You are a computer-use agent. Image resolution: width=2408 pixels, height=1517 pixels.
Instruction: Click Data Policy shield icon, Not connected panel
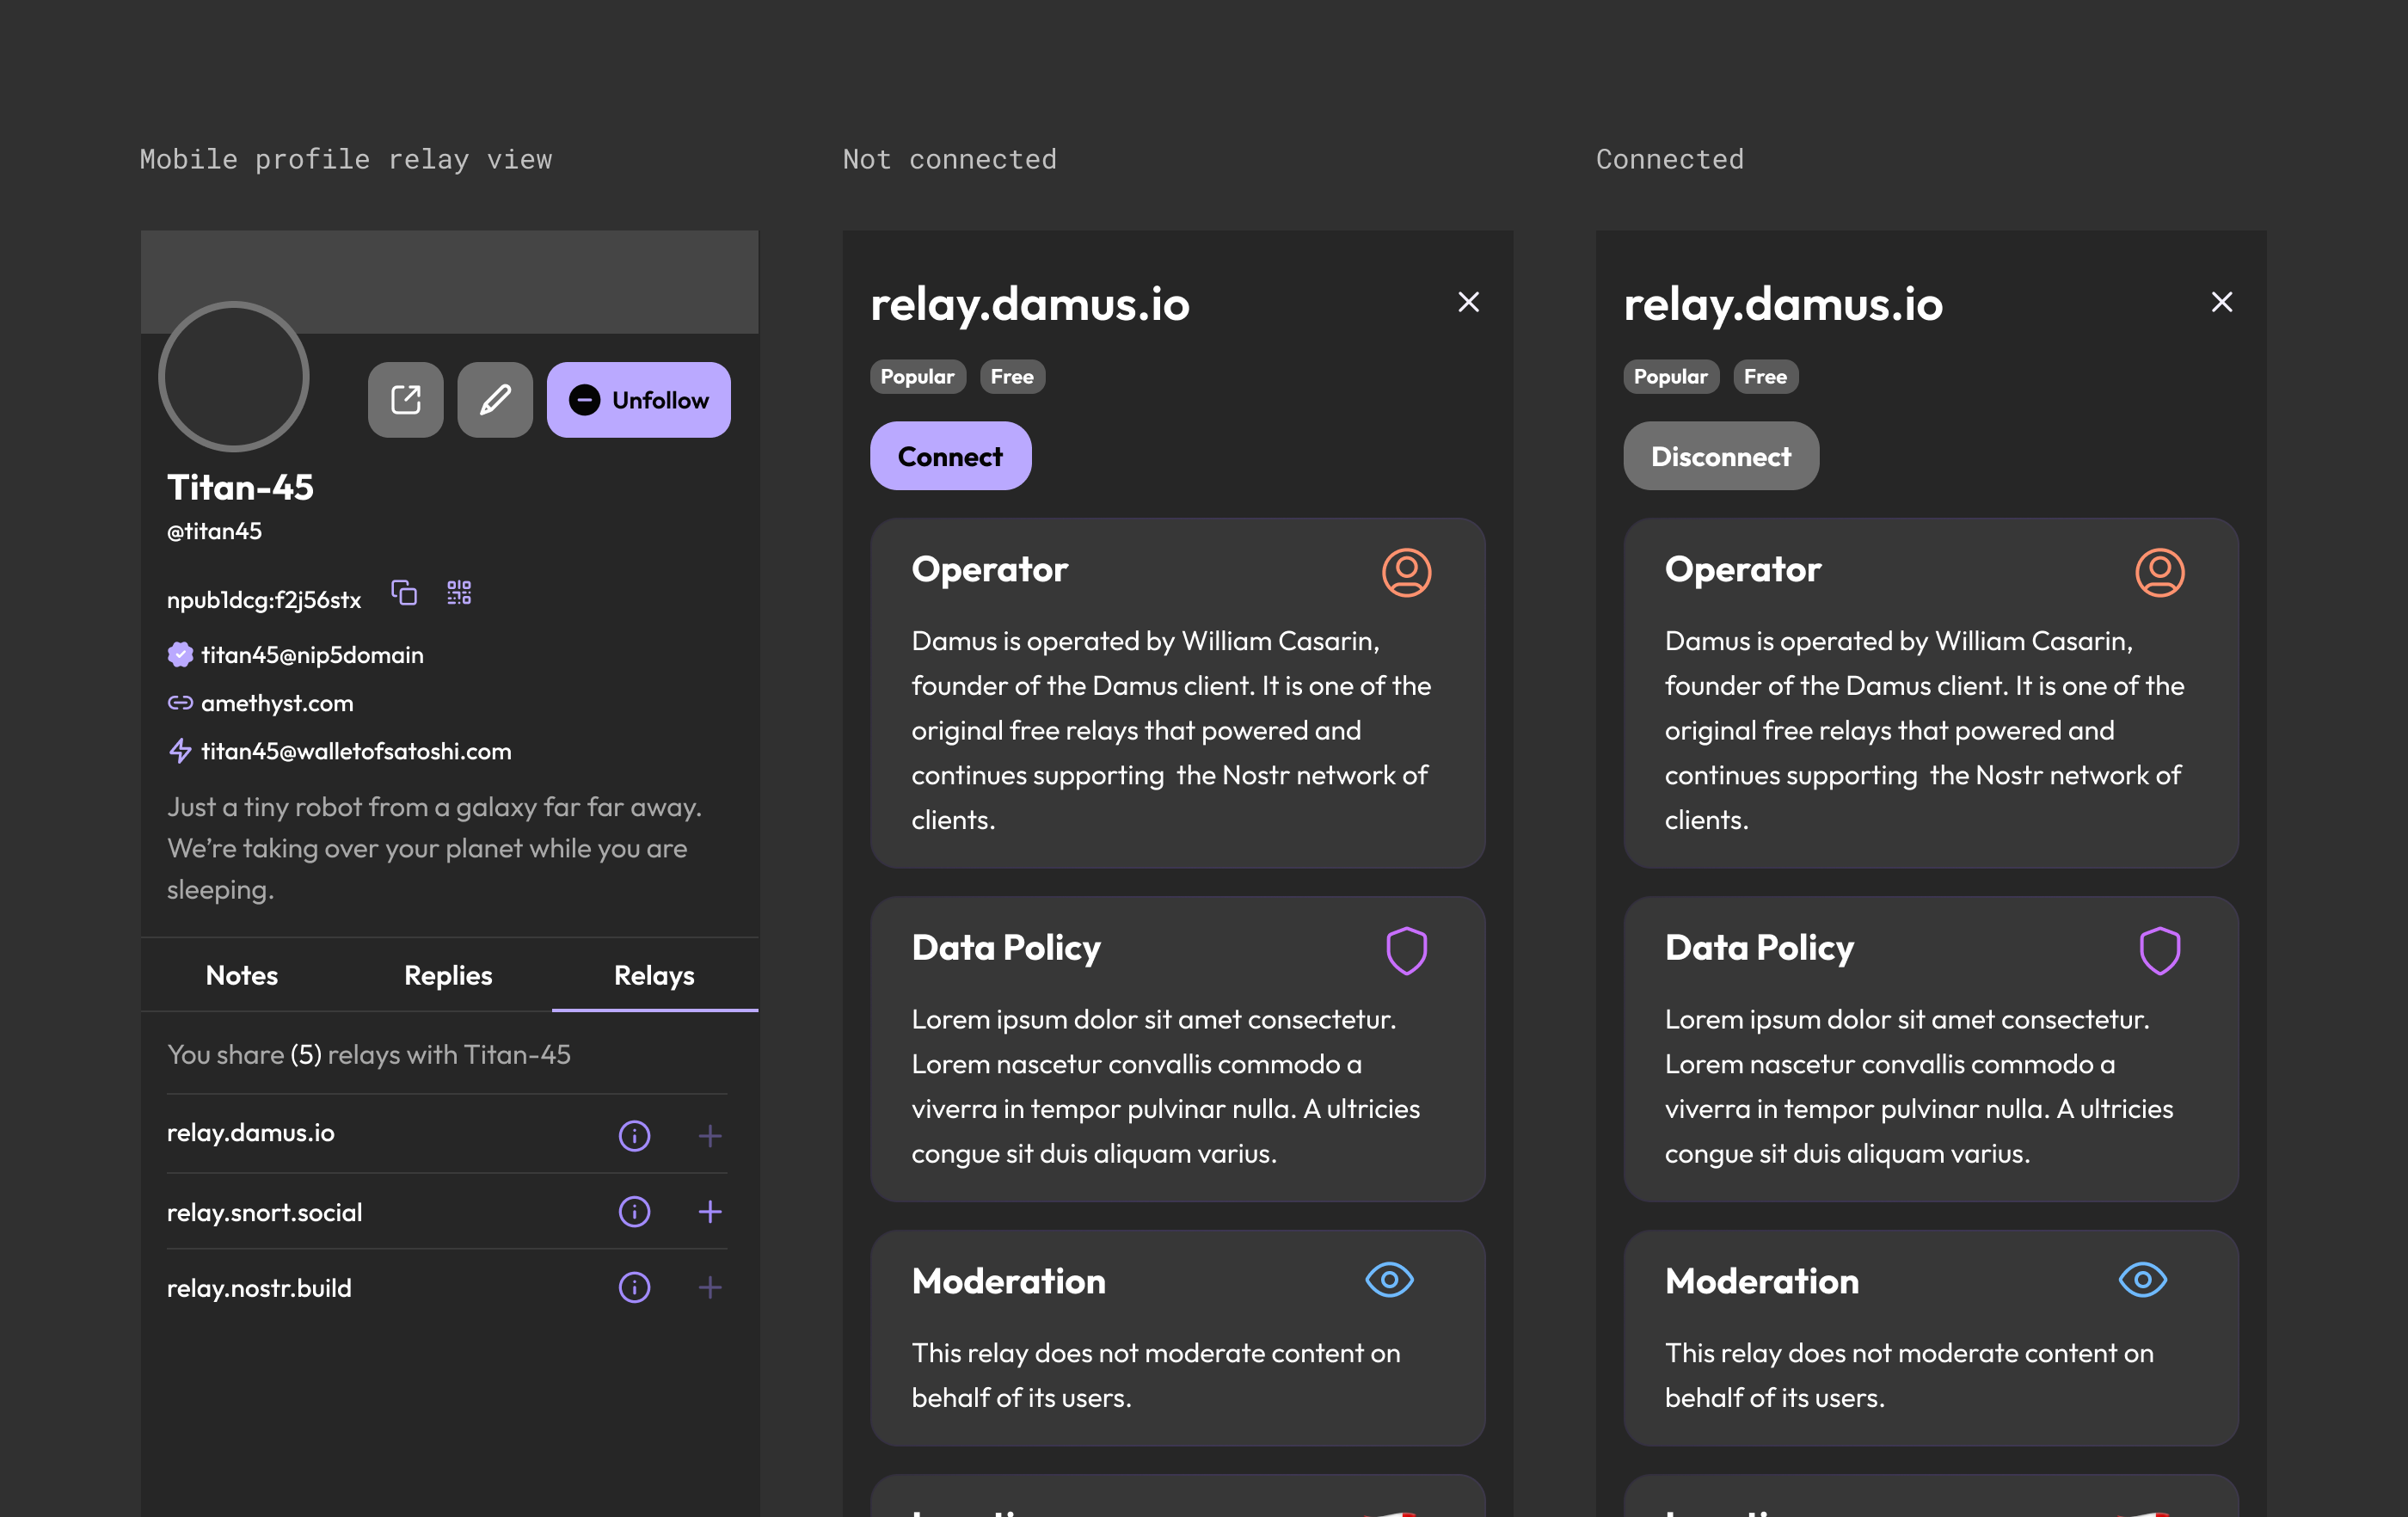pos(1406,951)
